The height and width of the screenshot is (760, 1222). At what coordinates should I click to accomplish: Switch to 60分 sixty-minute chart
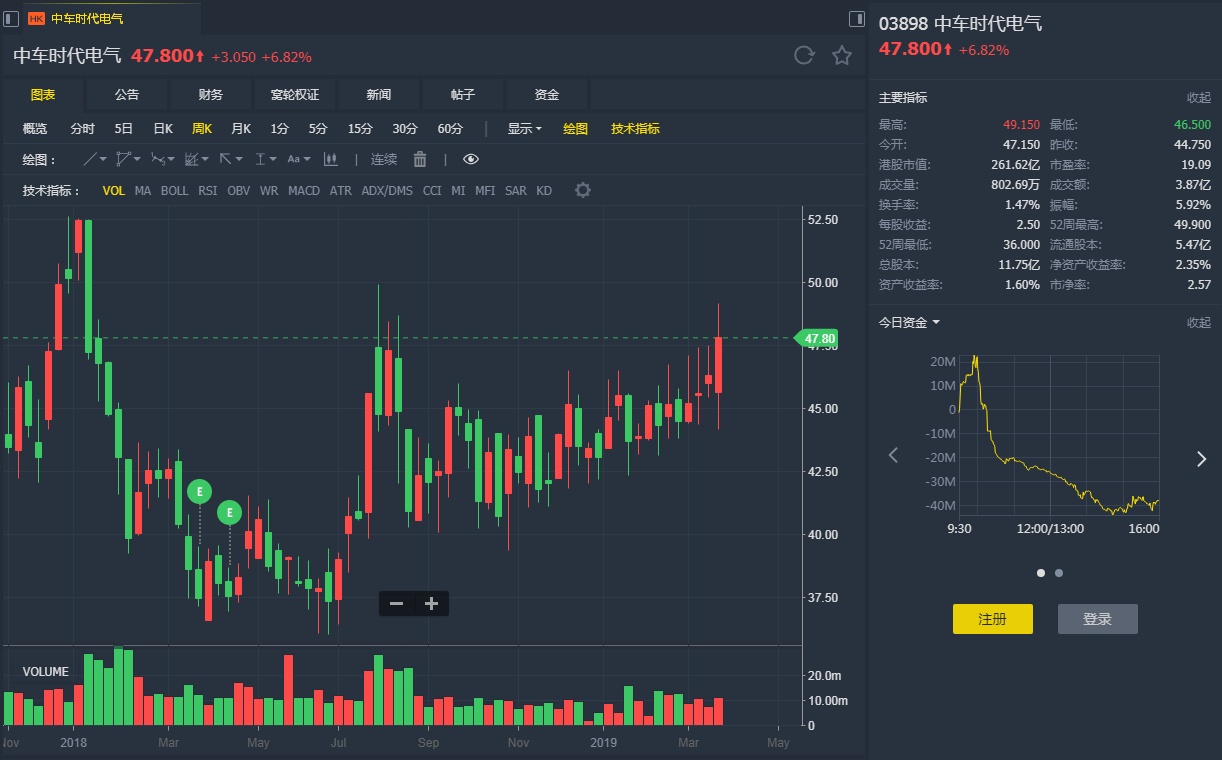point(450,129)
